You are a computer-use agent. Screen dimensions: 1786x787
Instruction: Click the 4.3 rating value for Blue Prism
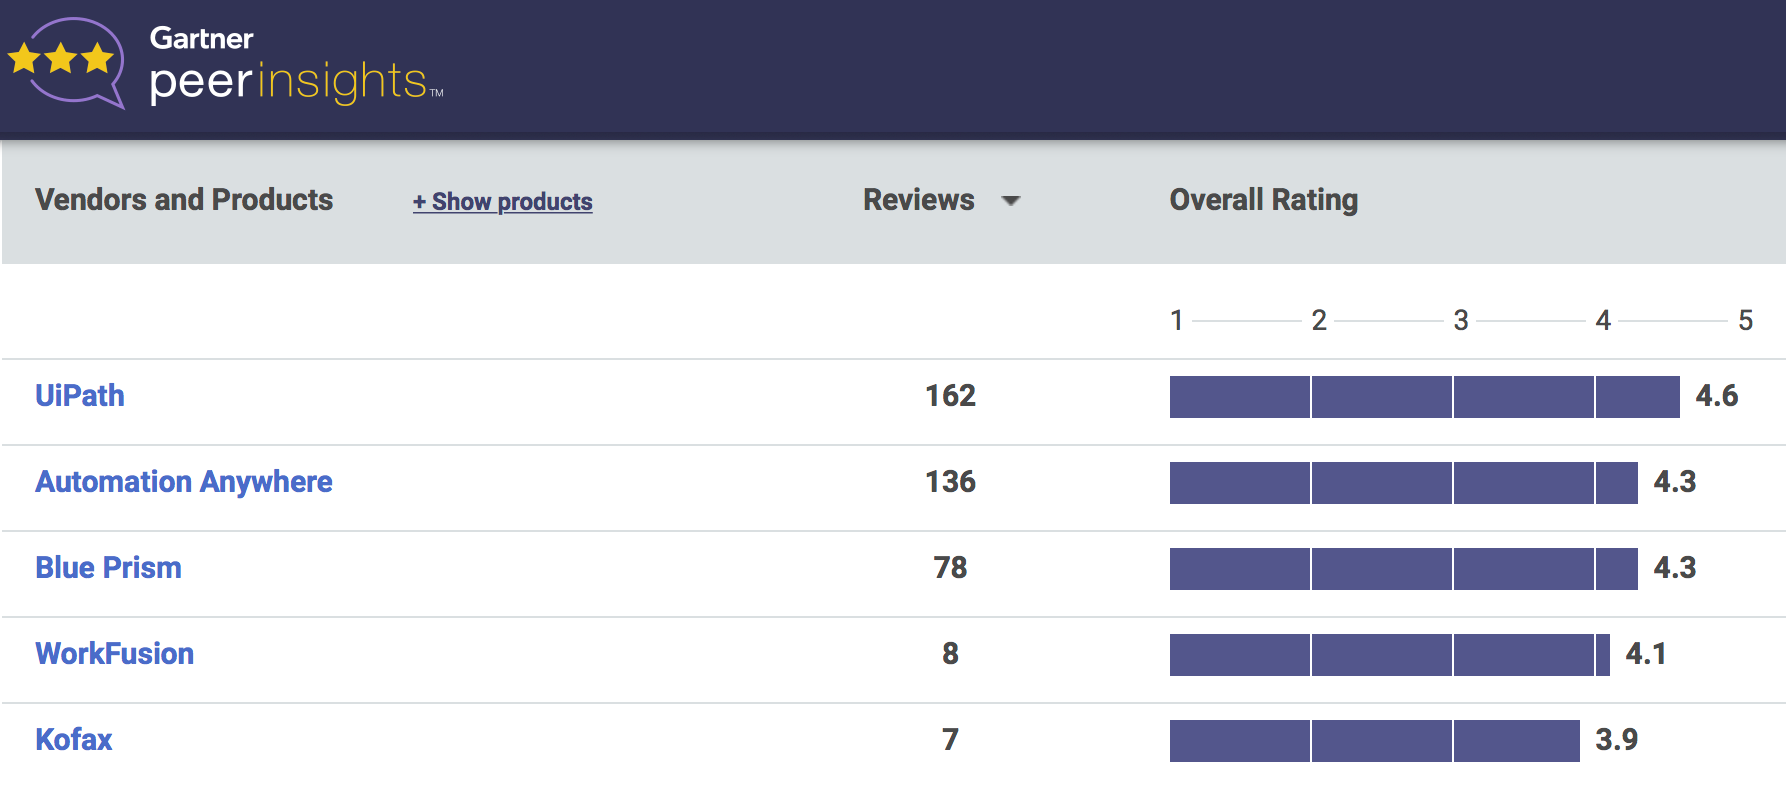click(x=1675, y=568)
